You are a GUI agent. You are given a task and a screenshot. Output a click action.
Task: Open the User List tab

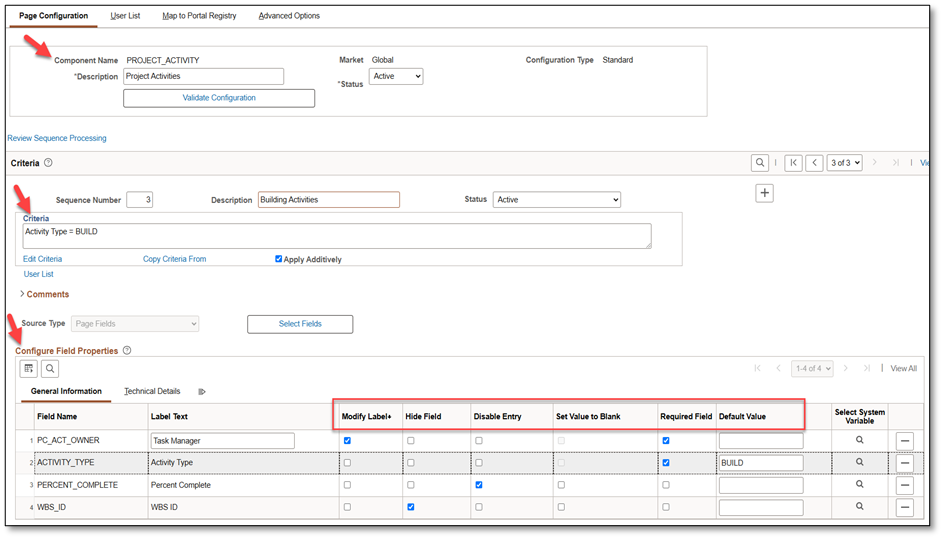tap(125, 16)
